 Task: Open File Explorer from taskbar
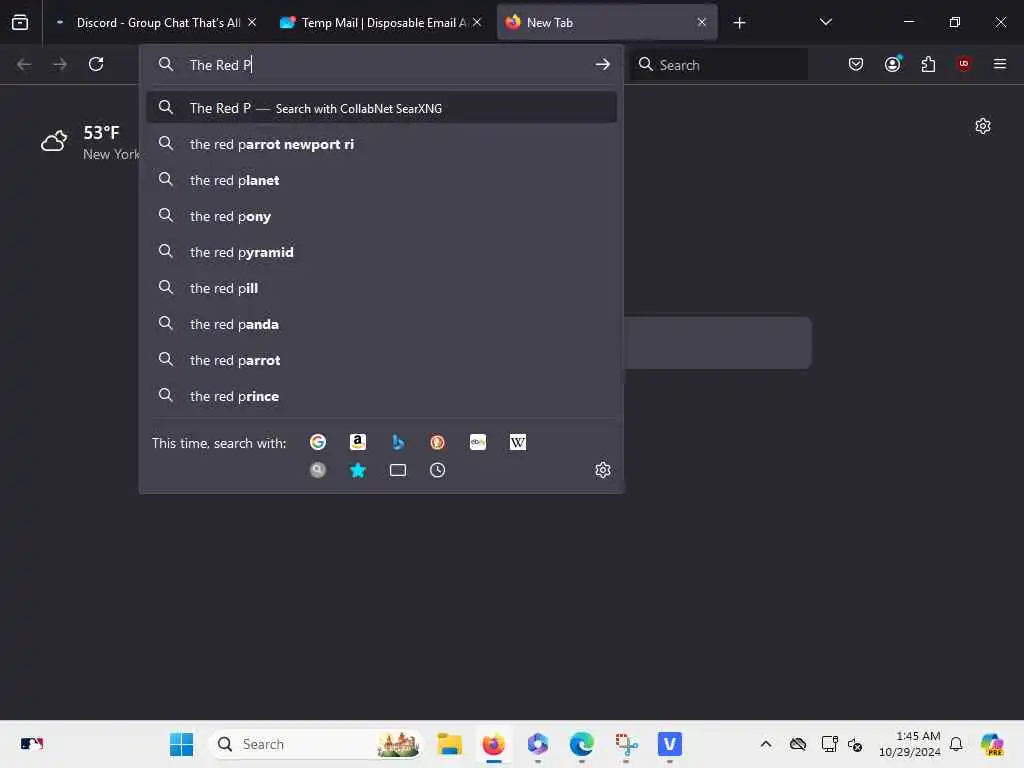click(449, 744)
